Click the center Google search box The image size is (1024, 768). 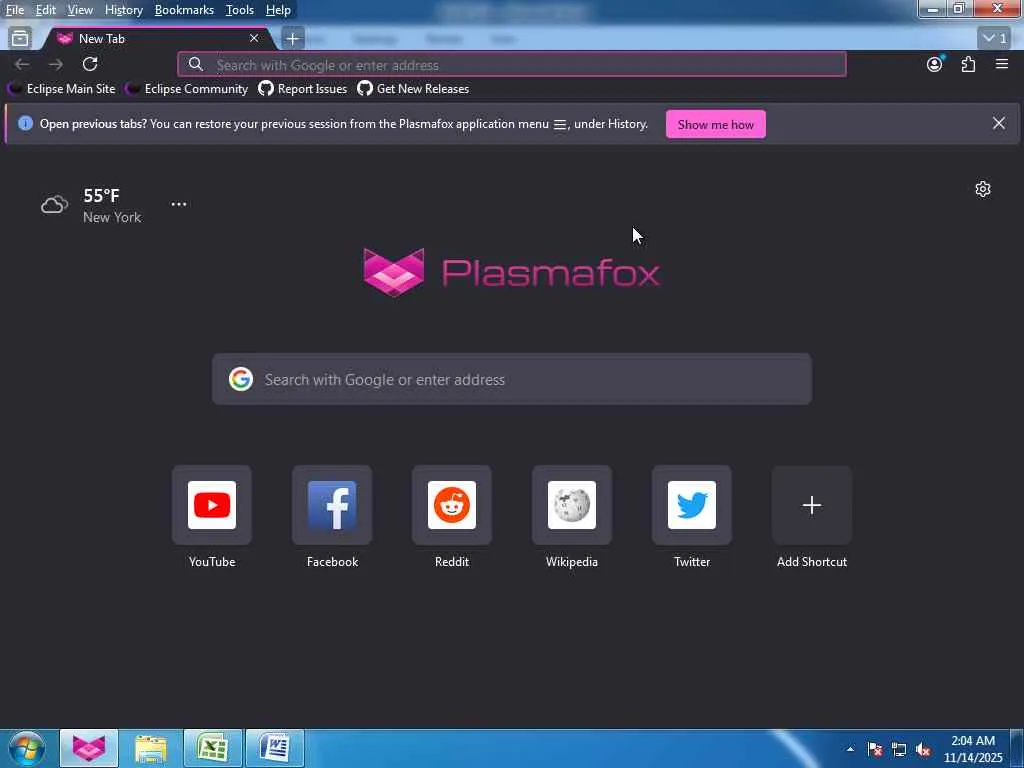coord(512,379)
